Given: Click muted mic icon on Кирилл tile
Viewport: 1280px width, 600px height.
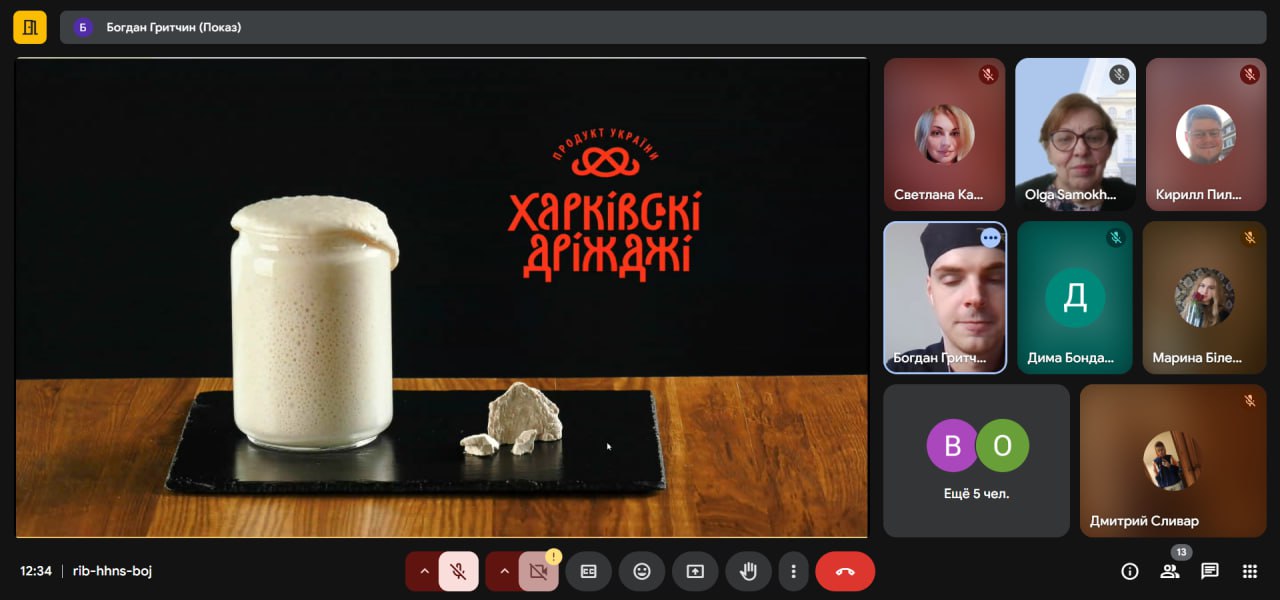Looking at the screenshot, I should pyautogui.click(x=1249, y=74).
